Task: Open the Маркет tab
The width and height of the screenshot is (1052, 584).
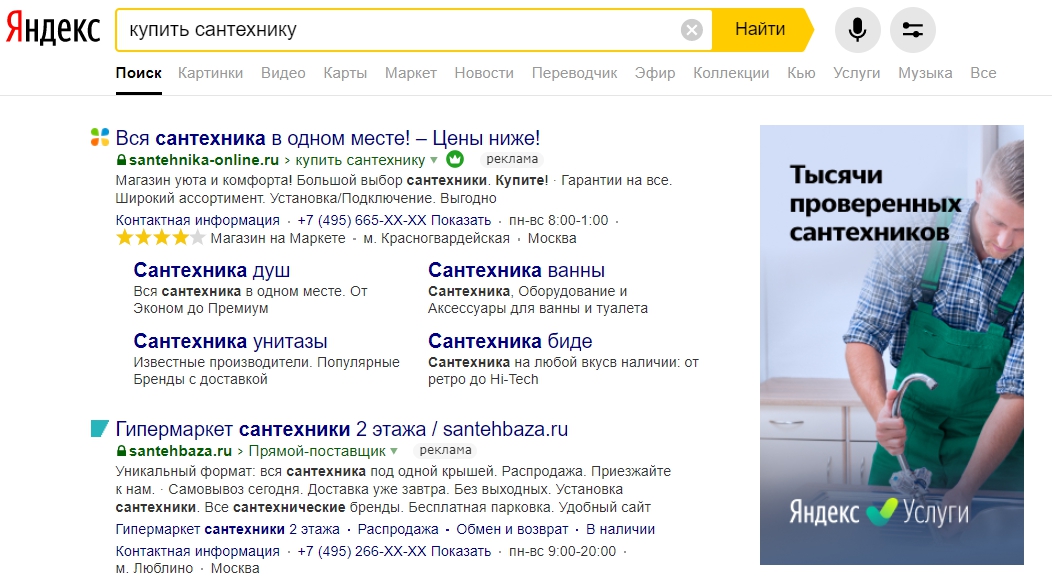Action: [411, 73]
